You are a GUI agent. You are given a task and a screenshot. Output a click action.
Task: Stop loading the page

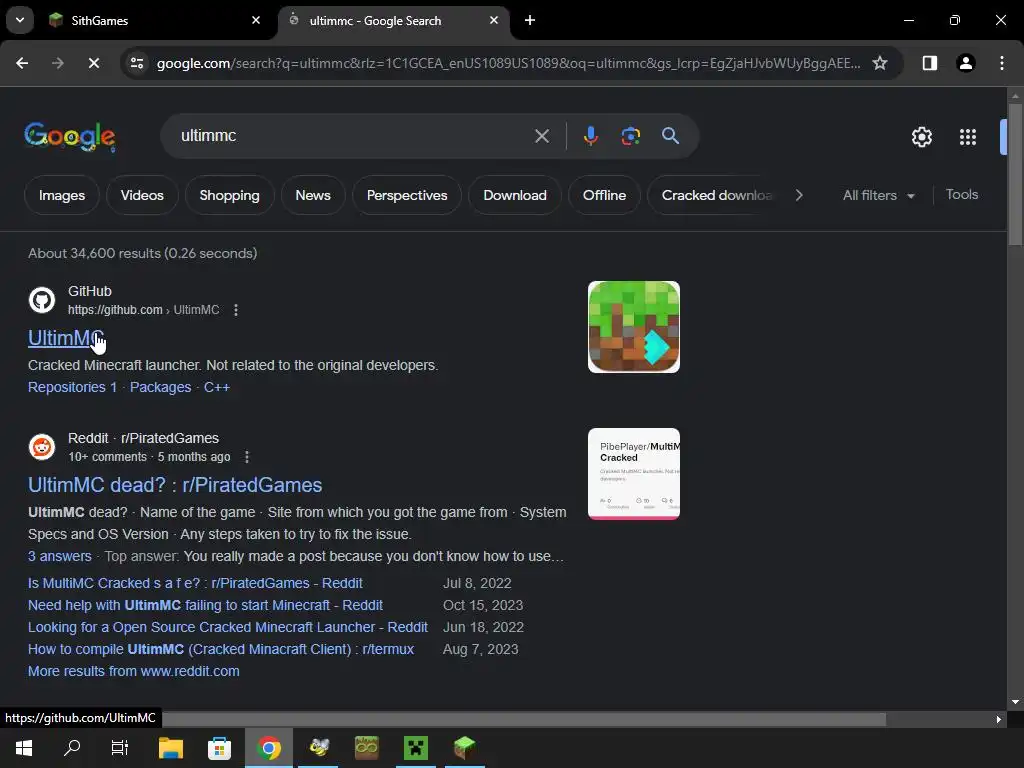93,63
